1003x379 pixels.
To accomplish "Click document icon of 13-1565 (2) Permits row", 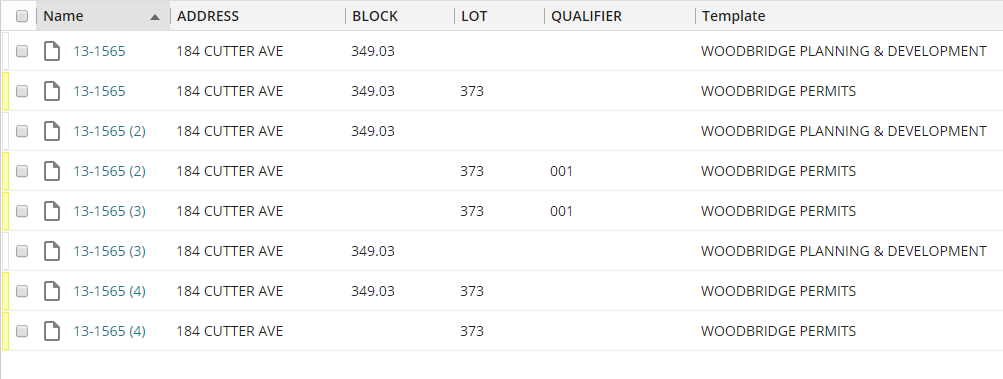I will click(x=52, y=171).
